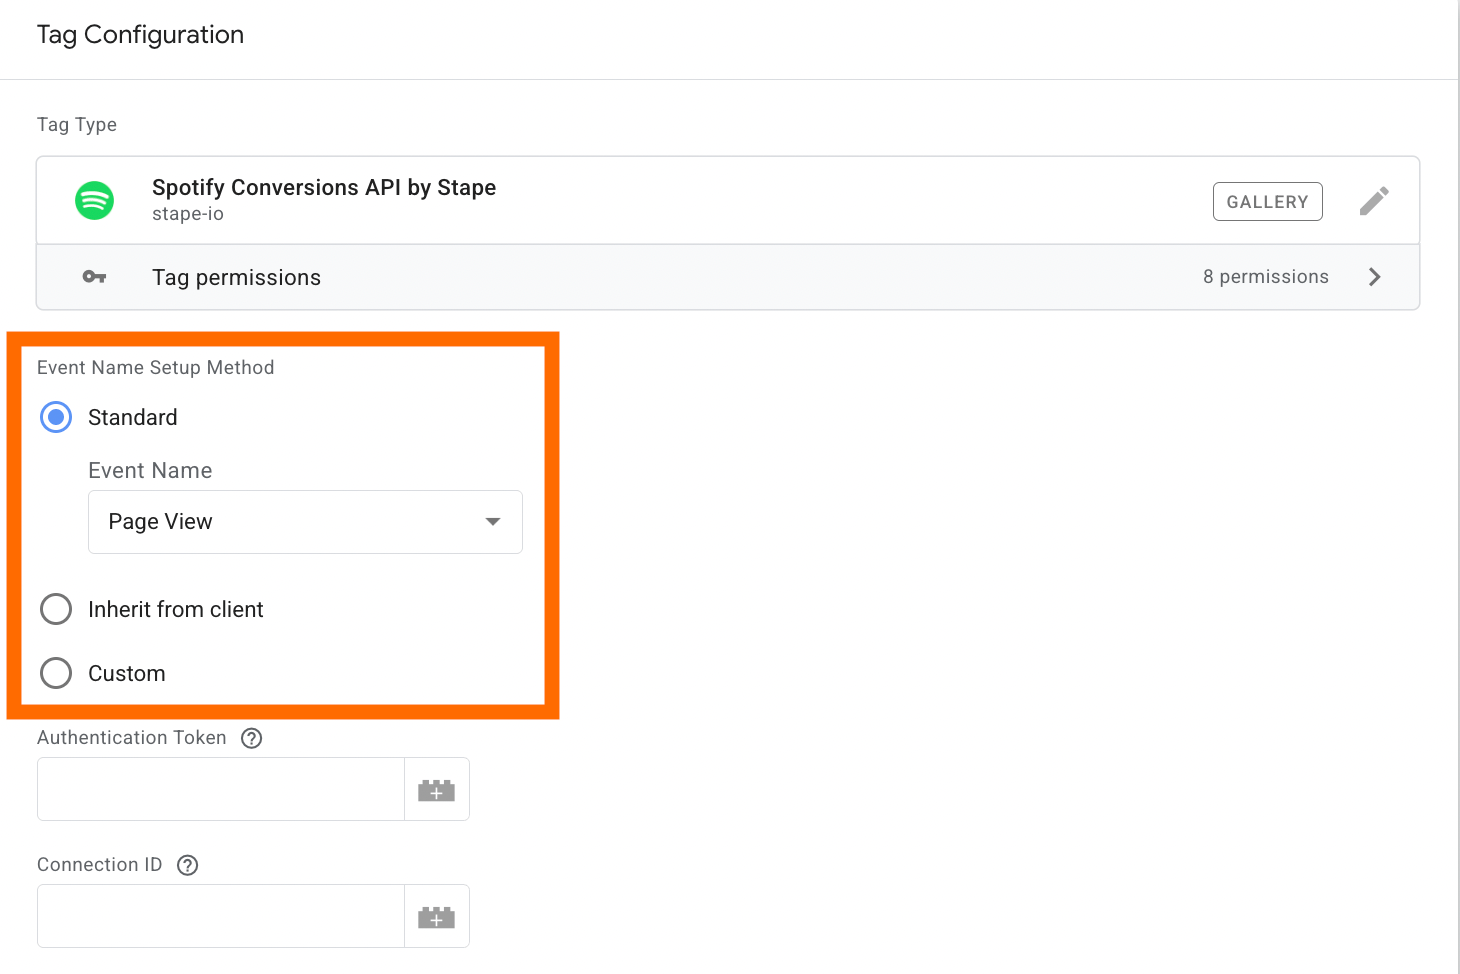This screenshot has width=1460, height=974.
Task: Open the Event Name Page View dropdown
Action: click(x=305, y=522)
